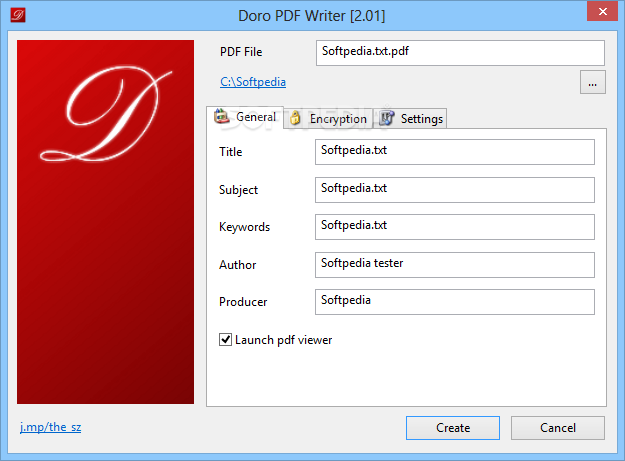Click the 'Keywords' label
625x461 pixels.
244,227
